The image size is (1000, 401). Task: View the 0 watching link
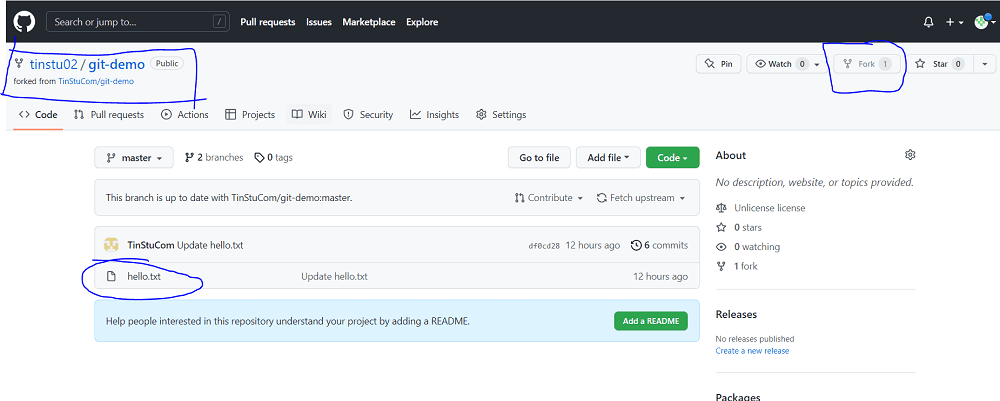pyautogui.click(x=756, y=247)
